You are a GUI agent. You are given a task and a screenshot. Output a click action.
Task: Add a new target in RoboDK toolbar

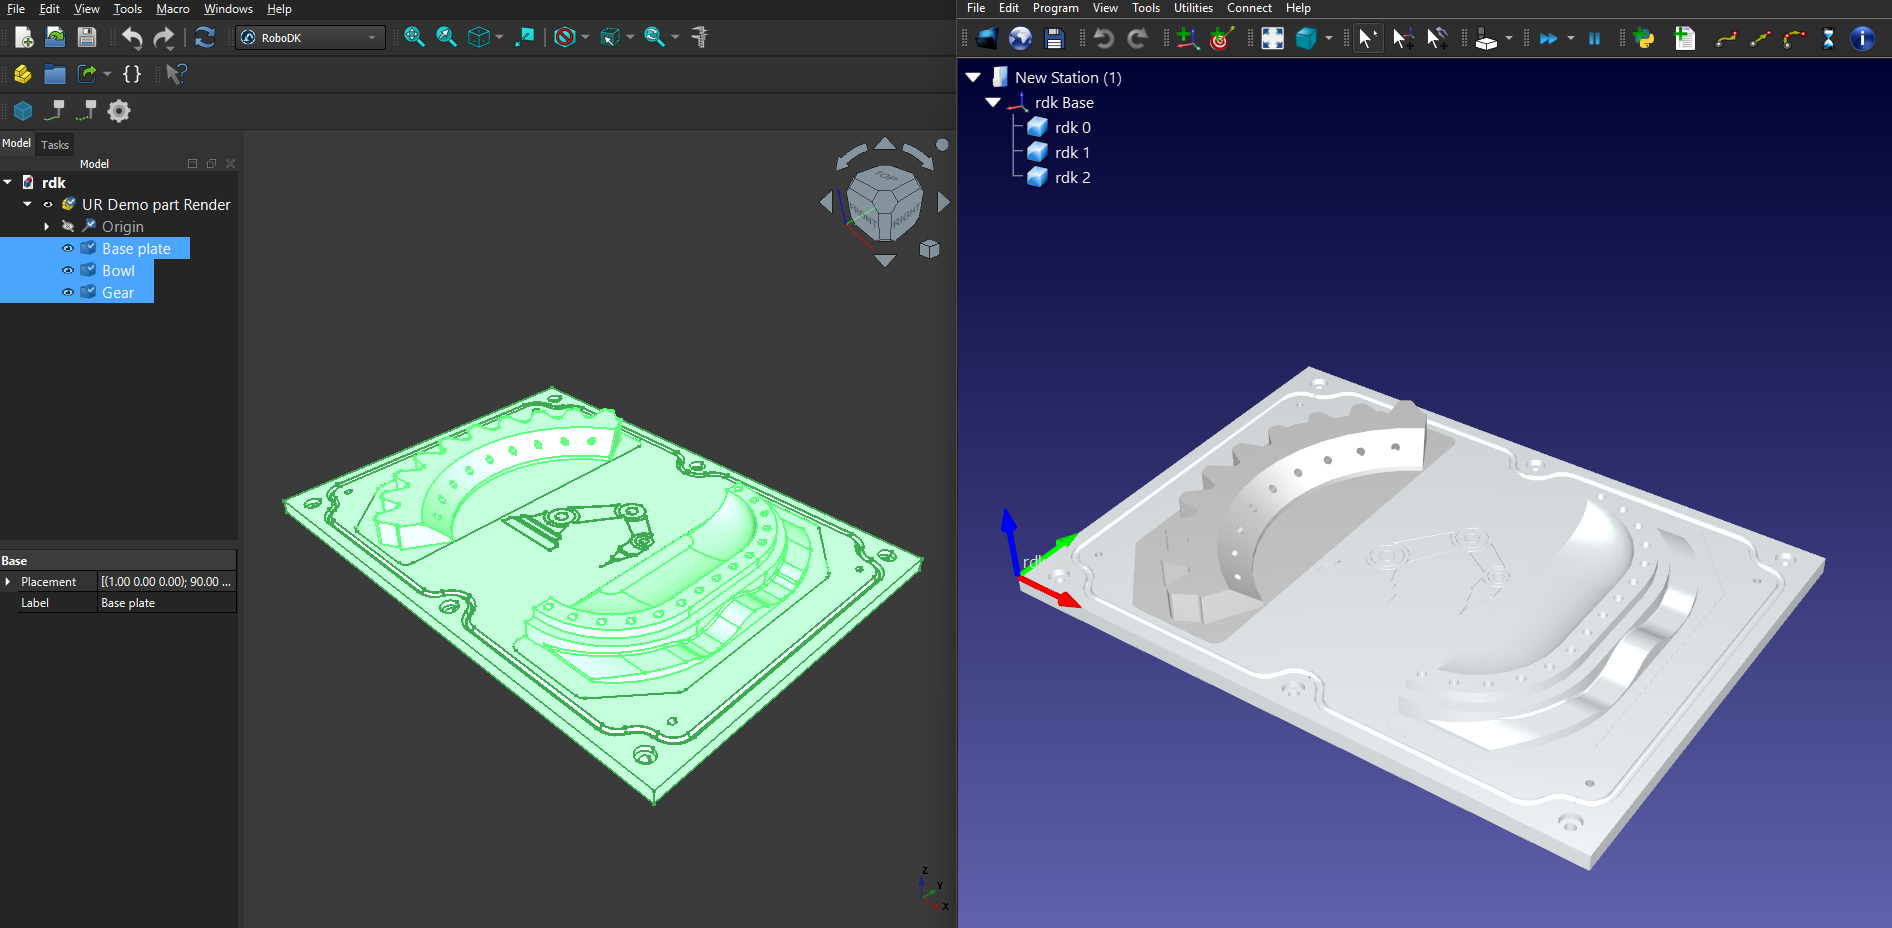1221,39
